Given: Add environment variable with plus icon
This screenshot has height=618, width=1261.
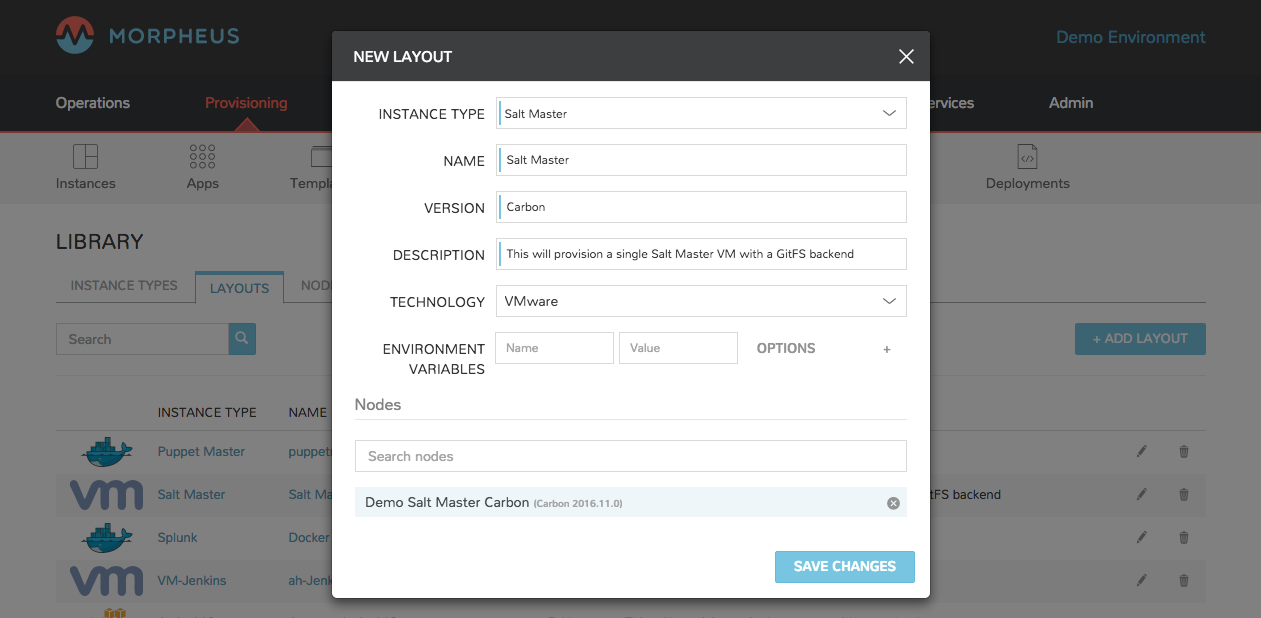Looking at the screenshot, I should pyautogui.click(x=887, y=349).
